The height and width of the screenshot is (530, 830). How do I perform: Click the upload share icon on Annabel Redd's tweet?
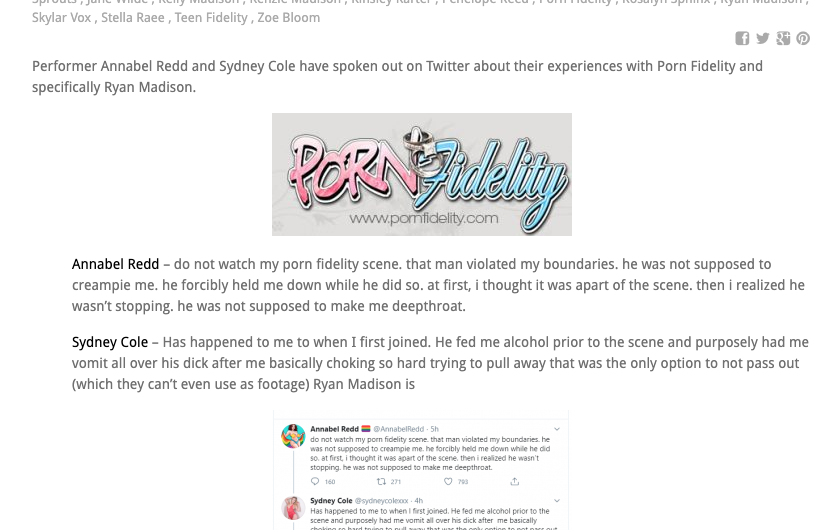click(x=515, y=481)
